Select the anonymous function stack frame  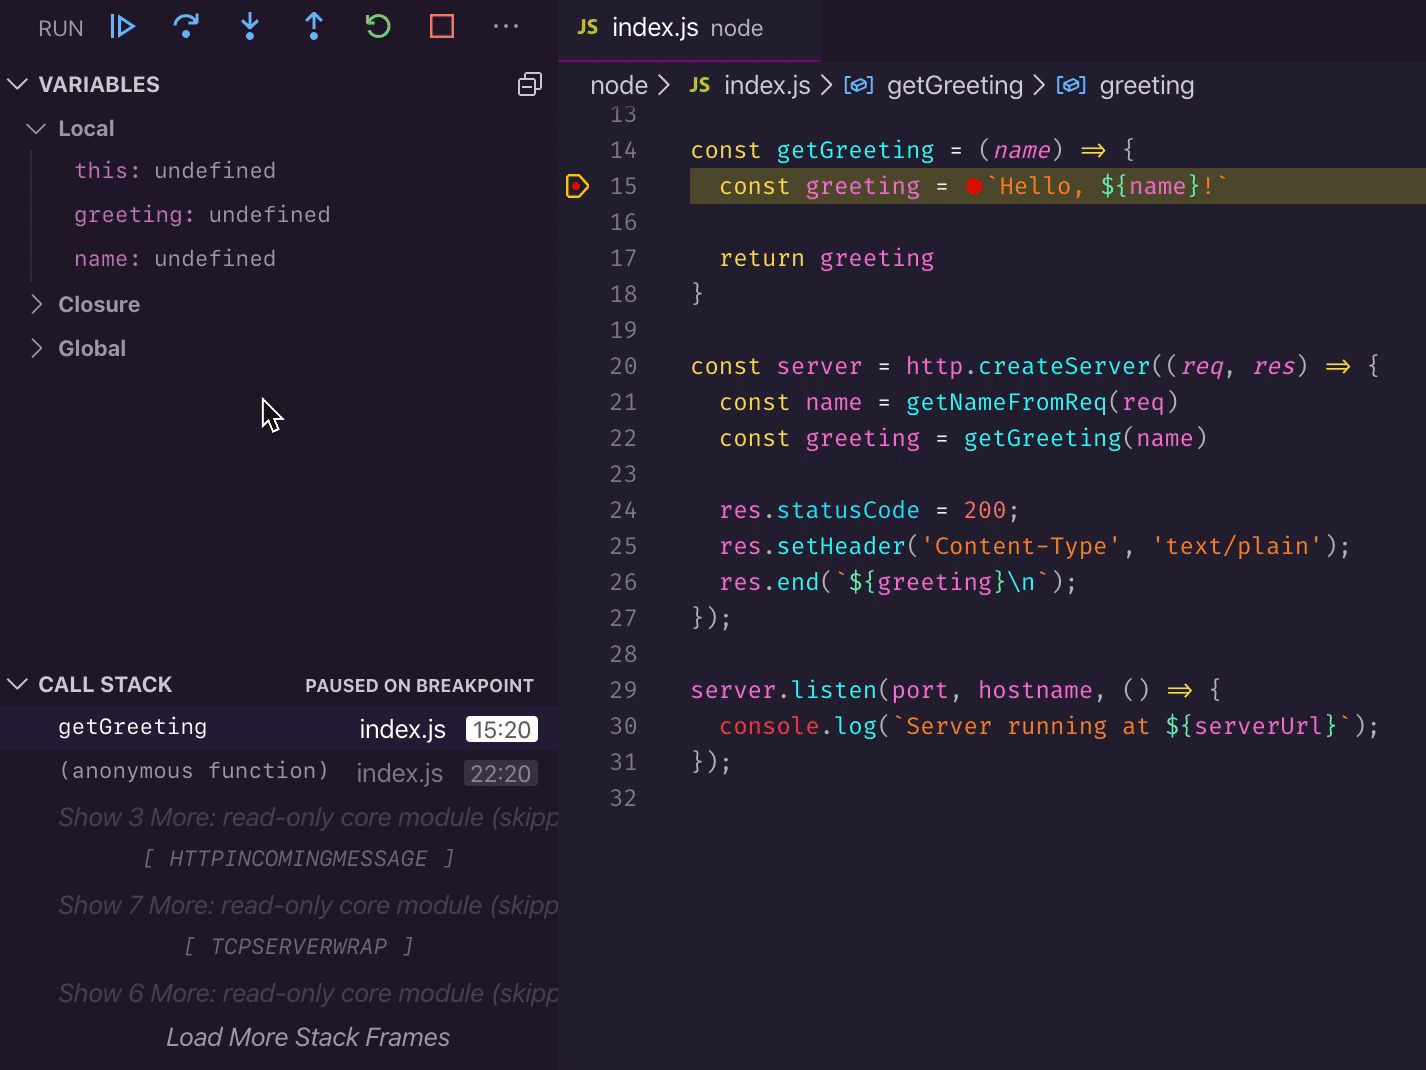click(x=193, y=771)
